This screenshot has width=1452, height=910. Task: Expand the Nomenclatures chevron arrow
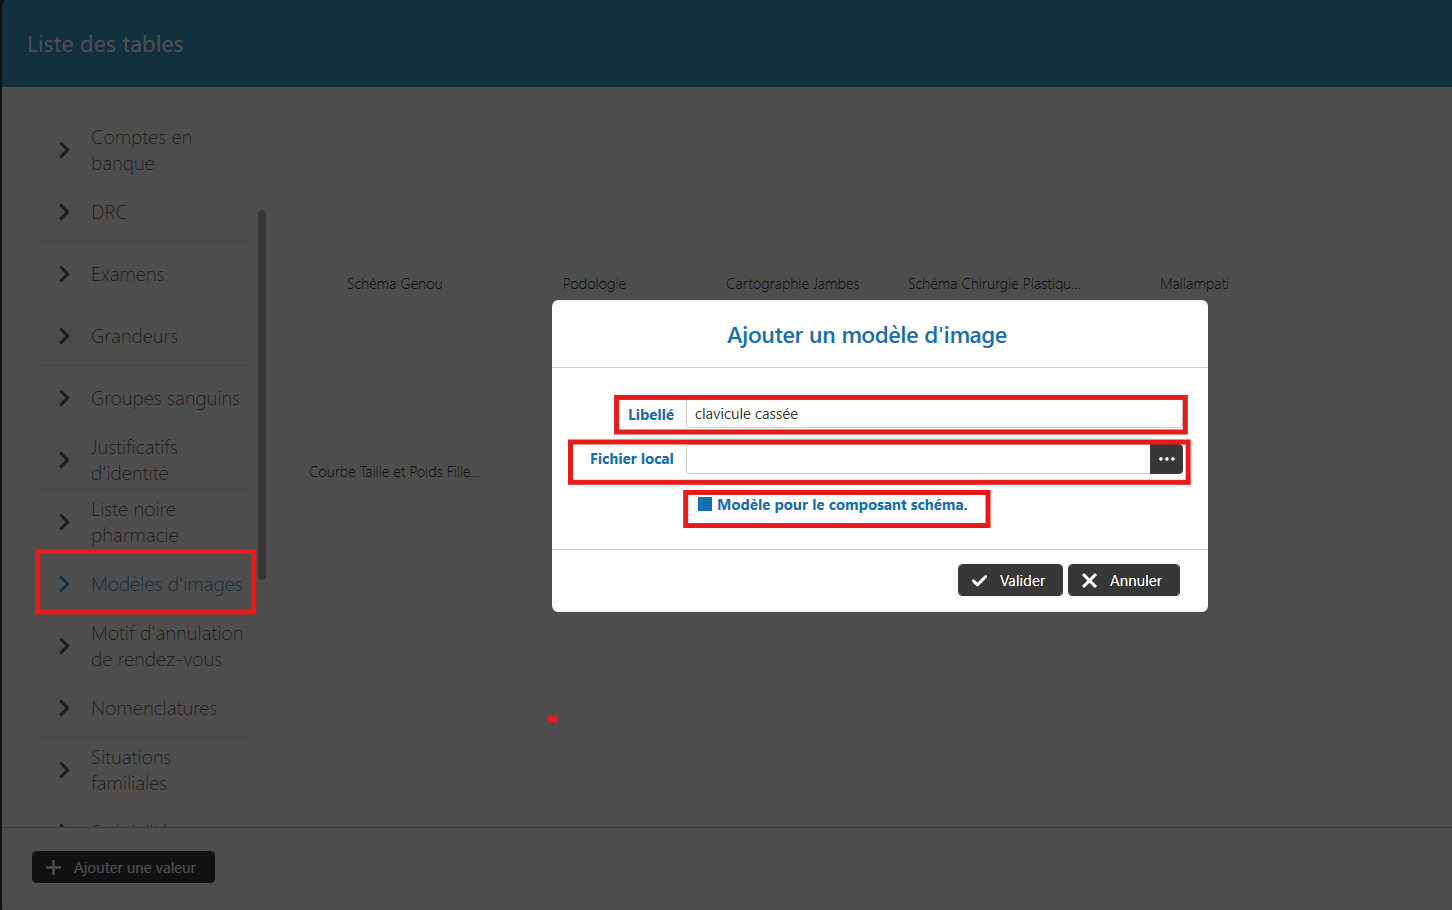pyautogui.click(x=64, y=708)
